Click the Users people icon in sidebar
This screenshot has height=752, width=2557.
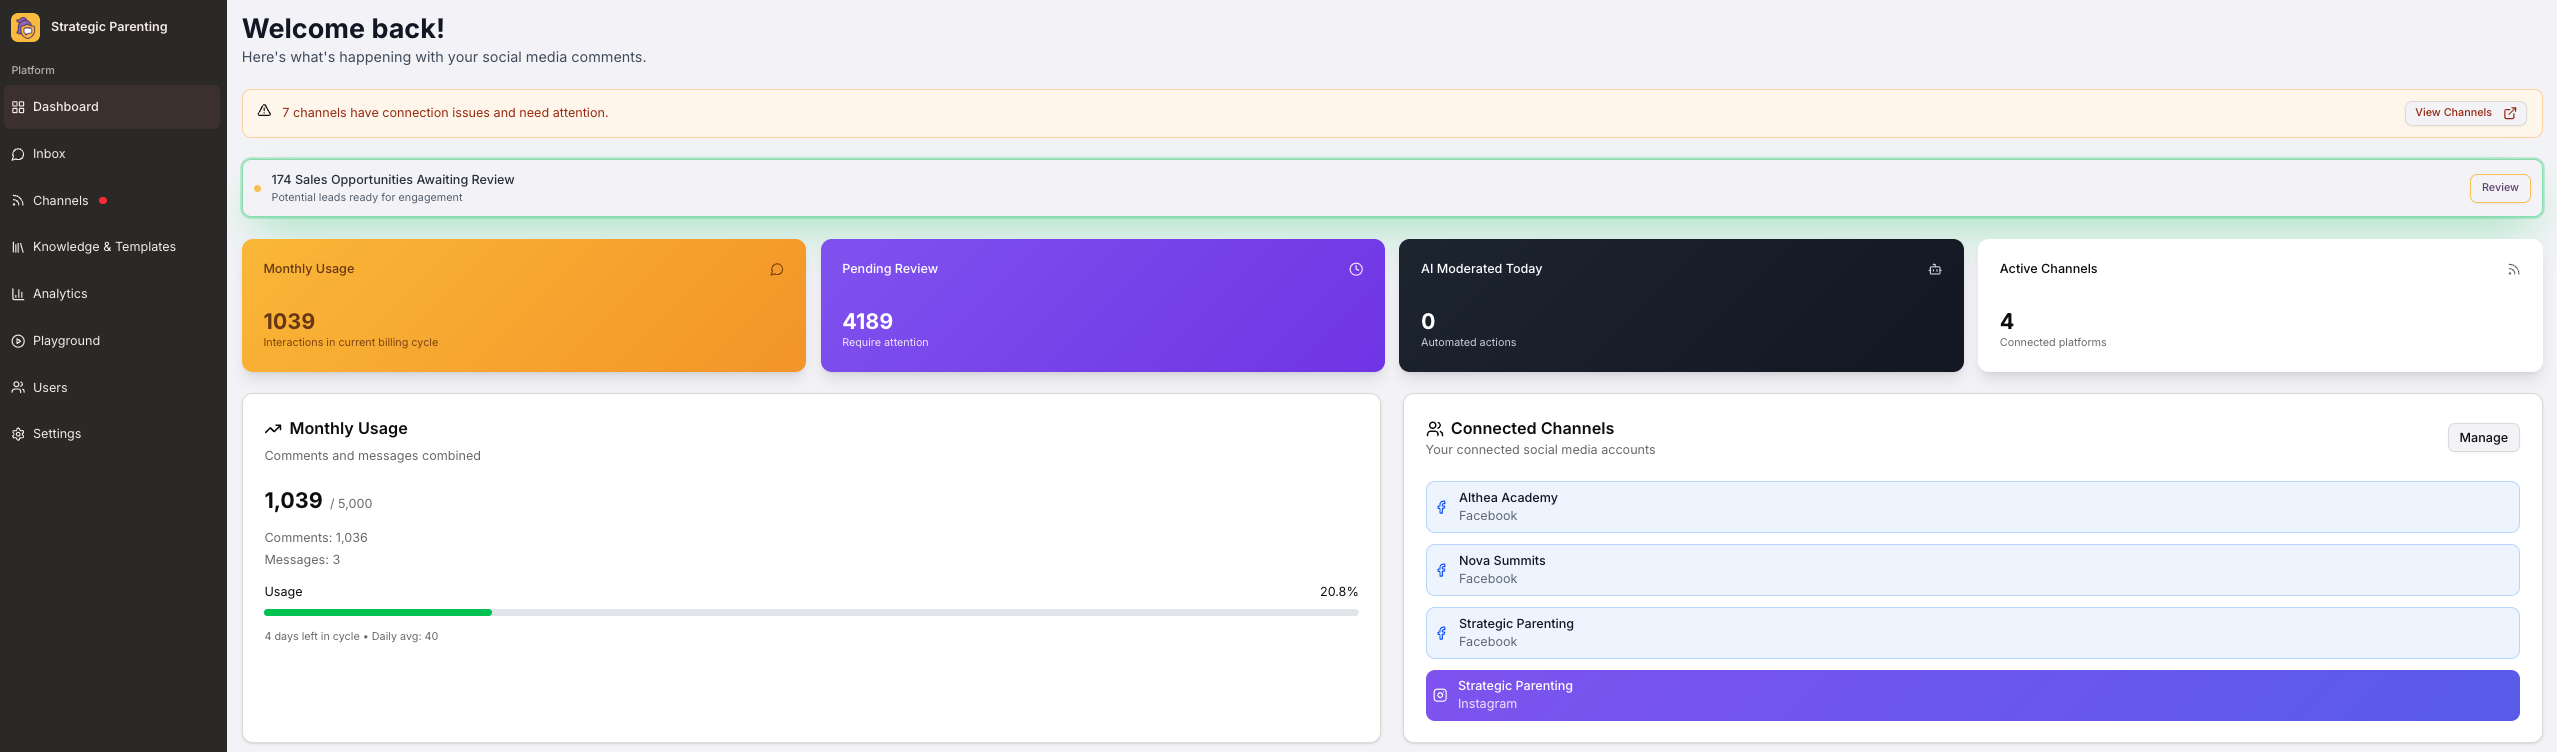(18, 387)
